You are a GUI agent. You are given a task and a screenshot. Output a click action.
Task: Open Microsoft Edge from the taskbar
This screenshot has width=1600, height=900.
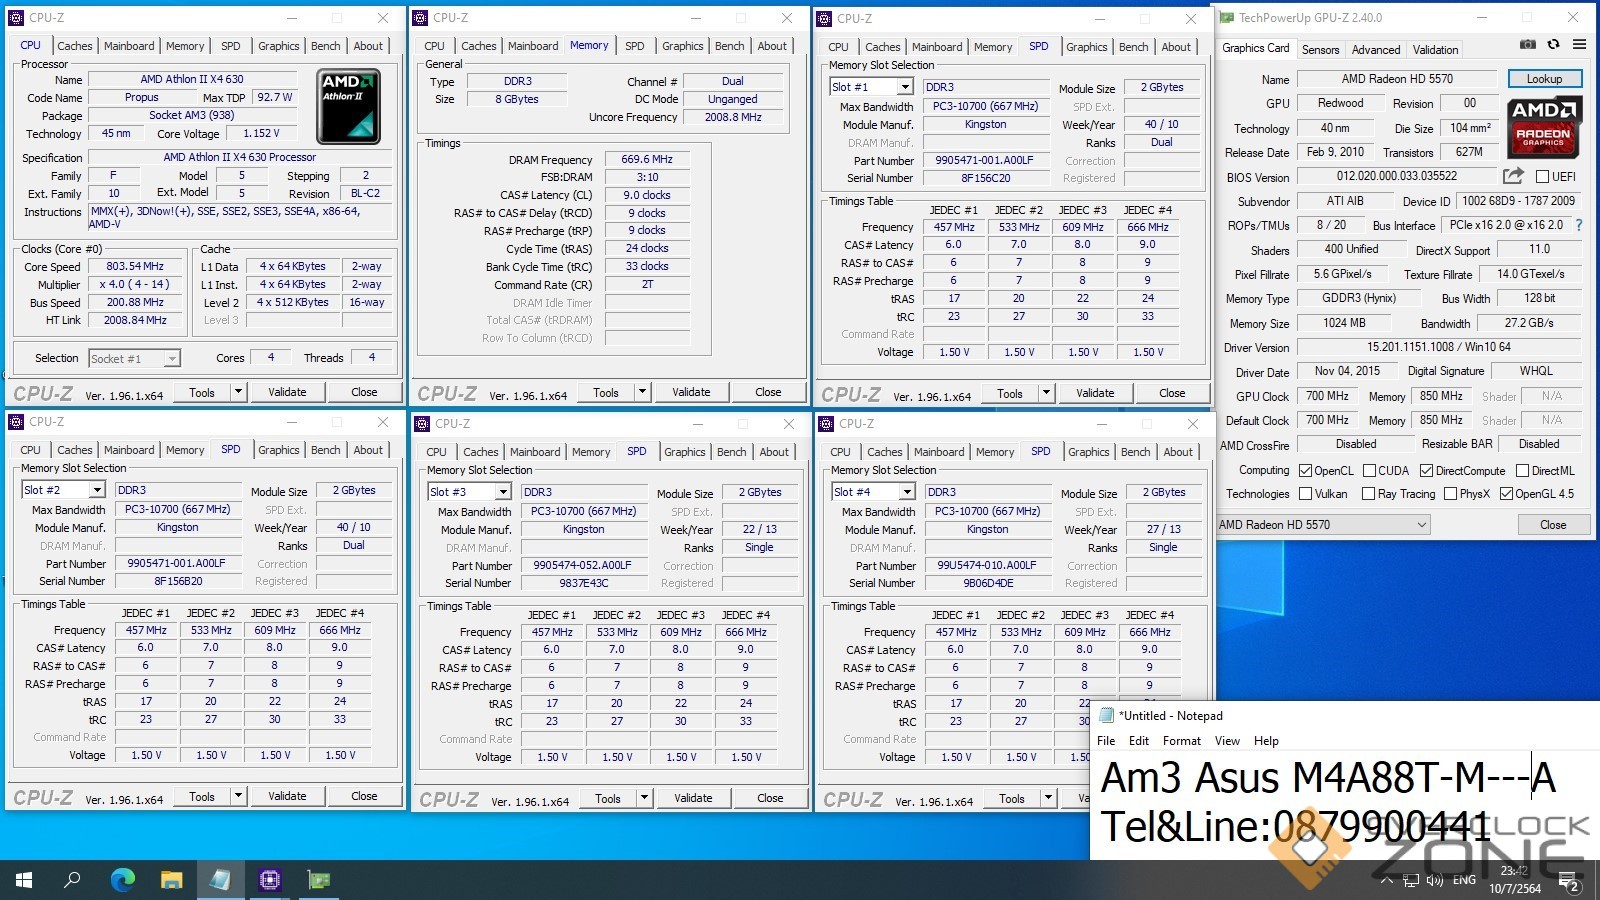(x=122, y=880)
